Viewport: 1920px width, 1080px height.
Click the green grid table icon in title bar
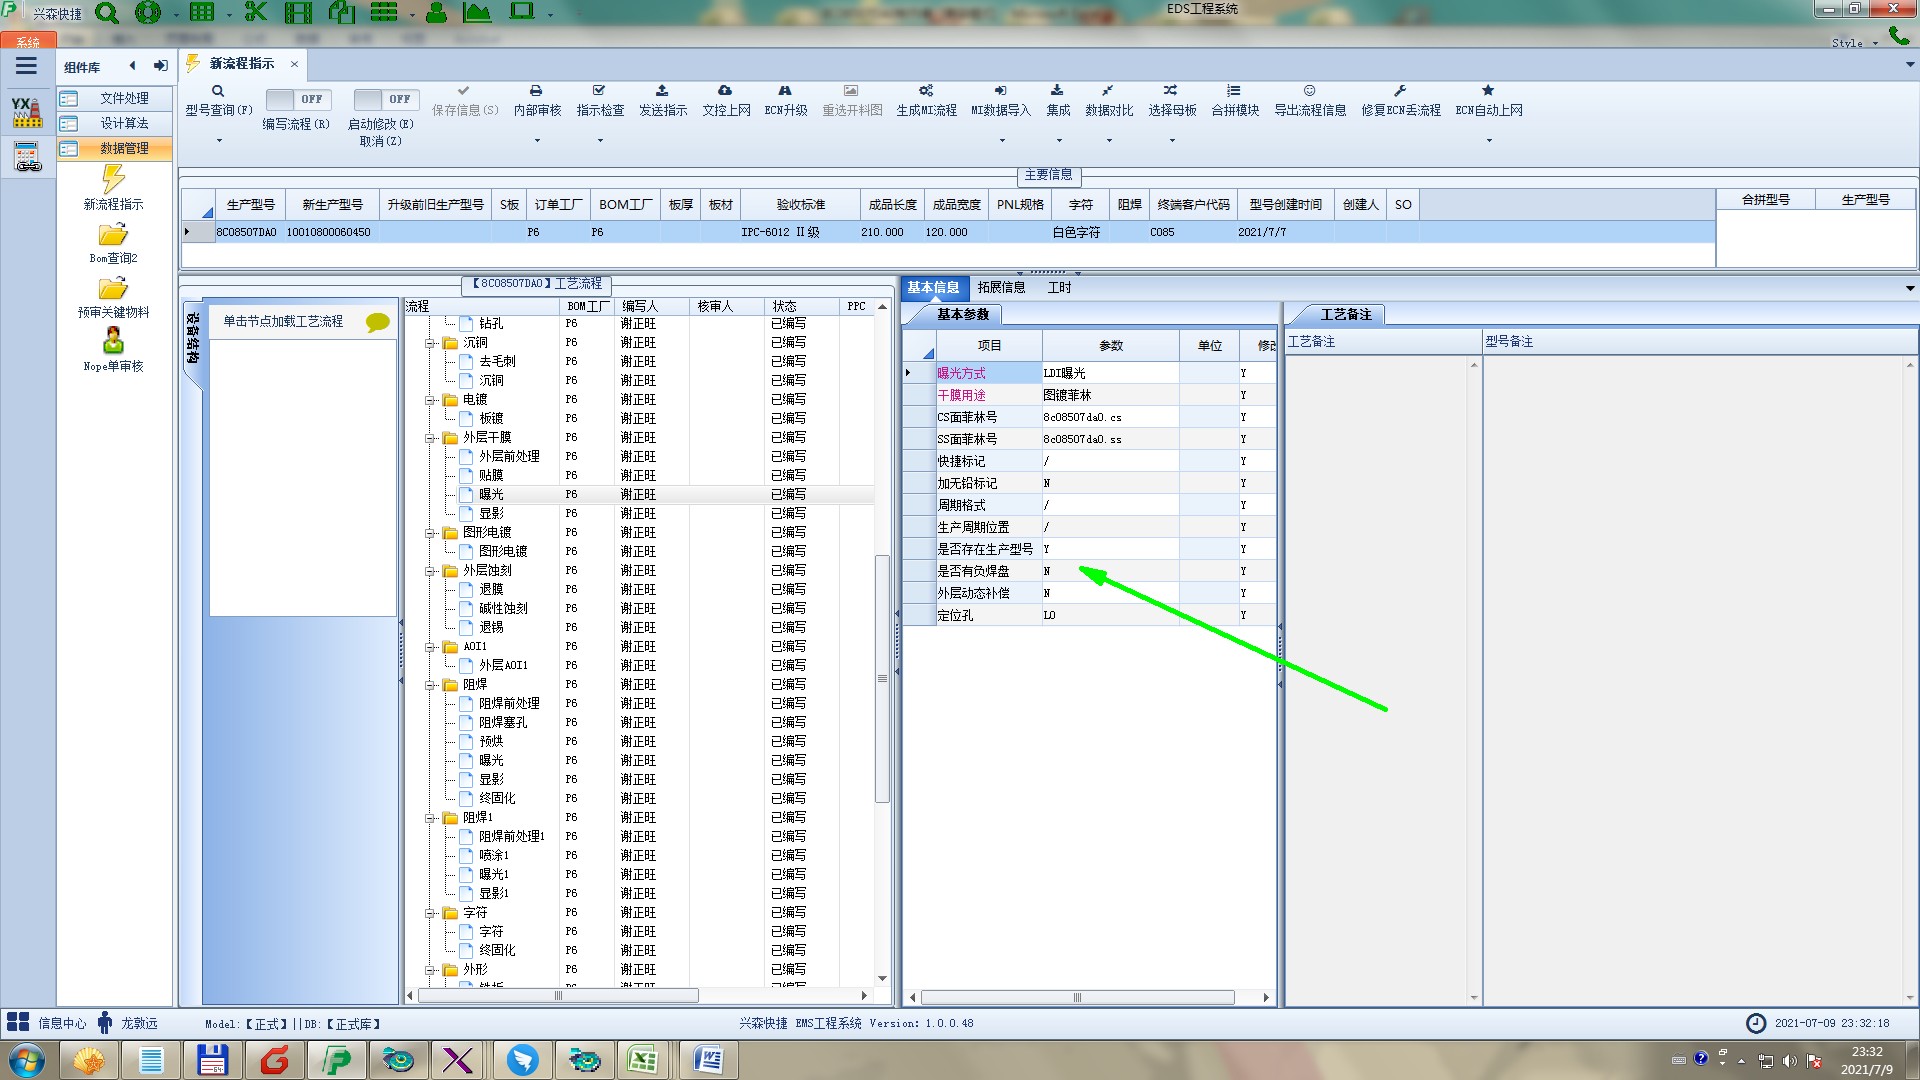coord(202,12)
